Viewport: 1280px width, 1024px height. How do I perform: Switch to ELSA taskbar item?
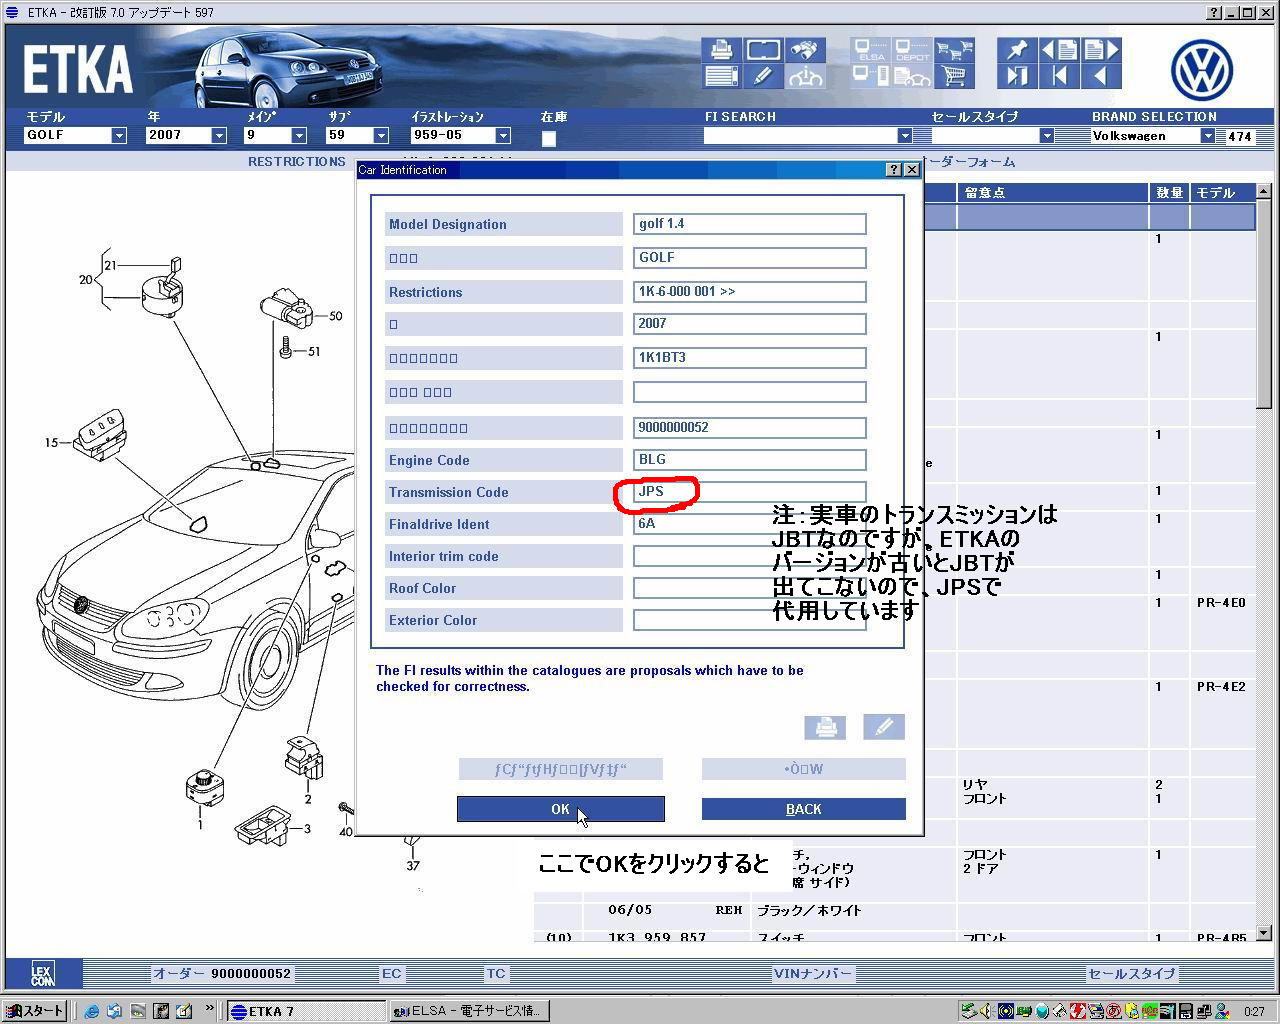click(x=468, y=1011)
